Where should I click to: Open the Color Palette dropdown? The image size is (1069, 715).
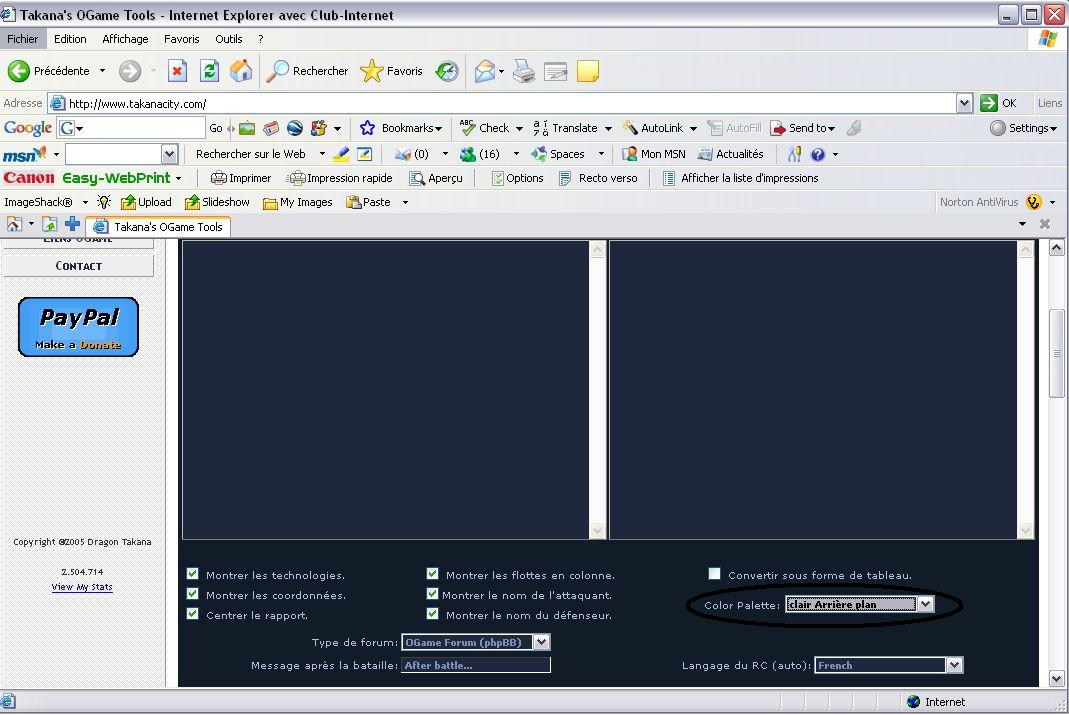coord(925,604)
